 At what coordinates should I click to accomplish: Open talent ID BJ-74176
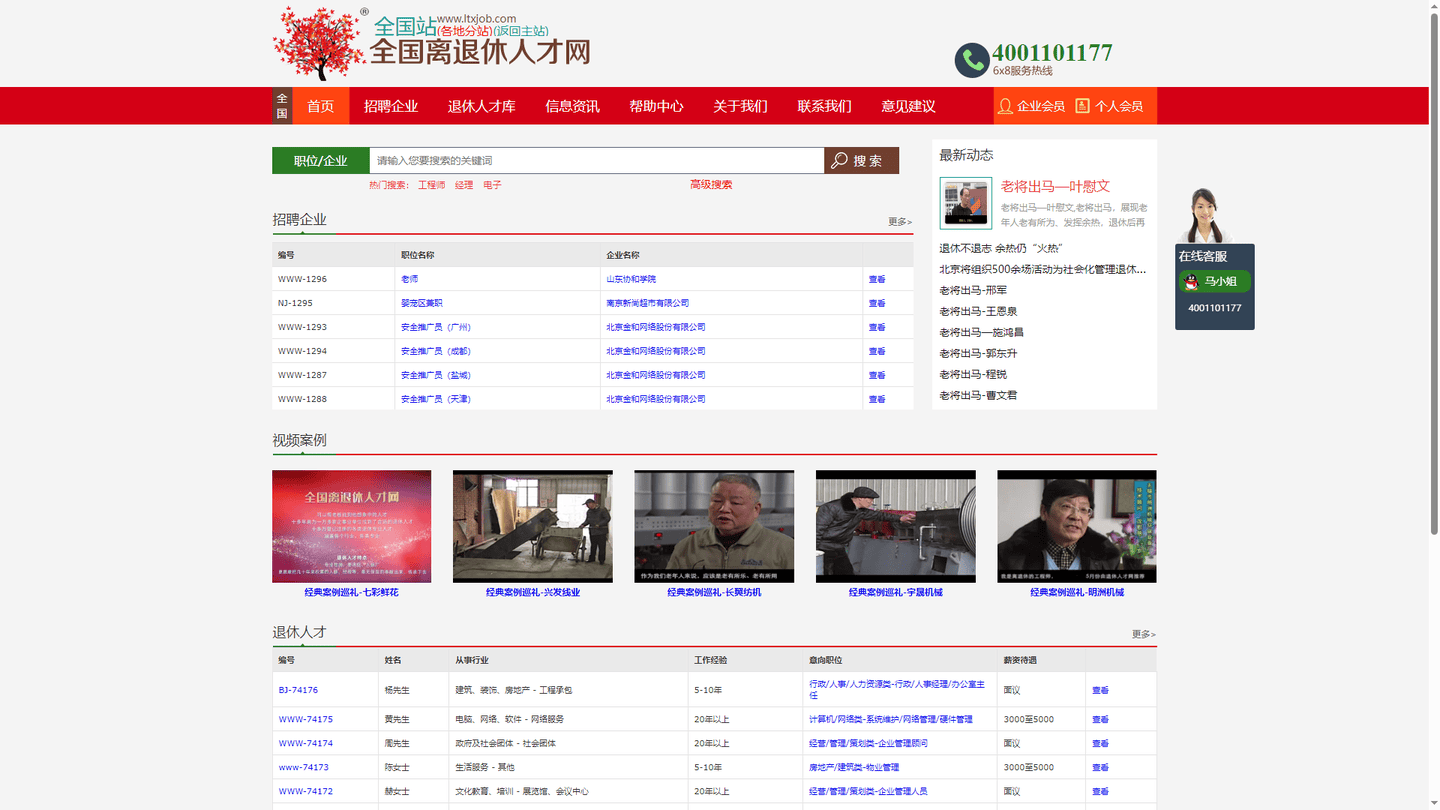(298, 690)
